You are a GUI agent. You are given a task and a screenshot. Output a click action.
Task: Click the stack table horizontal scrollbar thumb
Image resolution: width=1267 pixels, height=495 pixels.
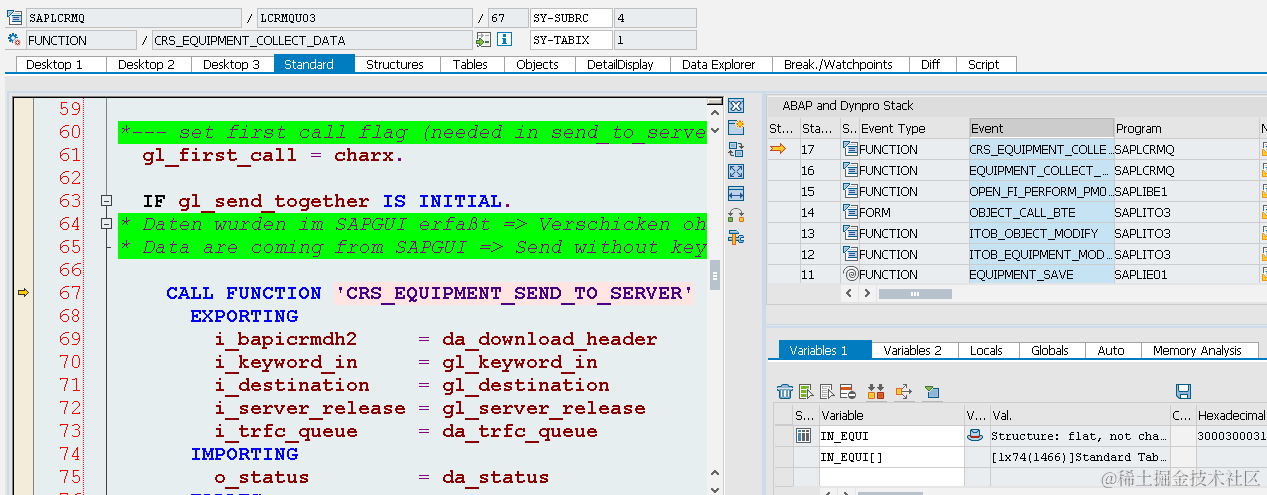915,294
